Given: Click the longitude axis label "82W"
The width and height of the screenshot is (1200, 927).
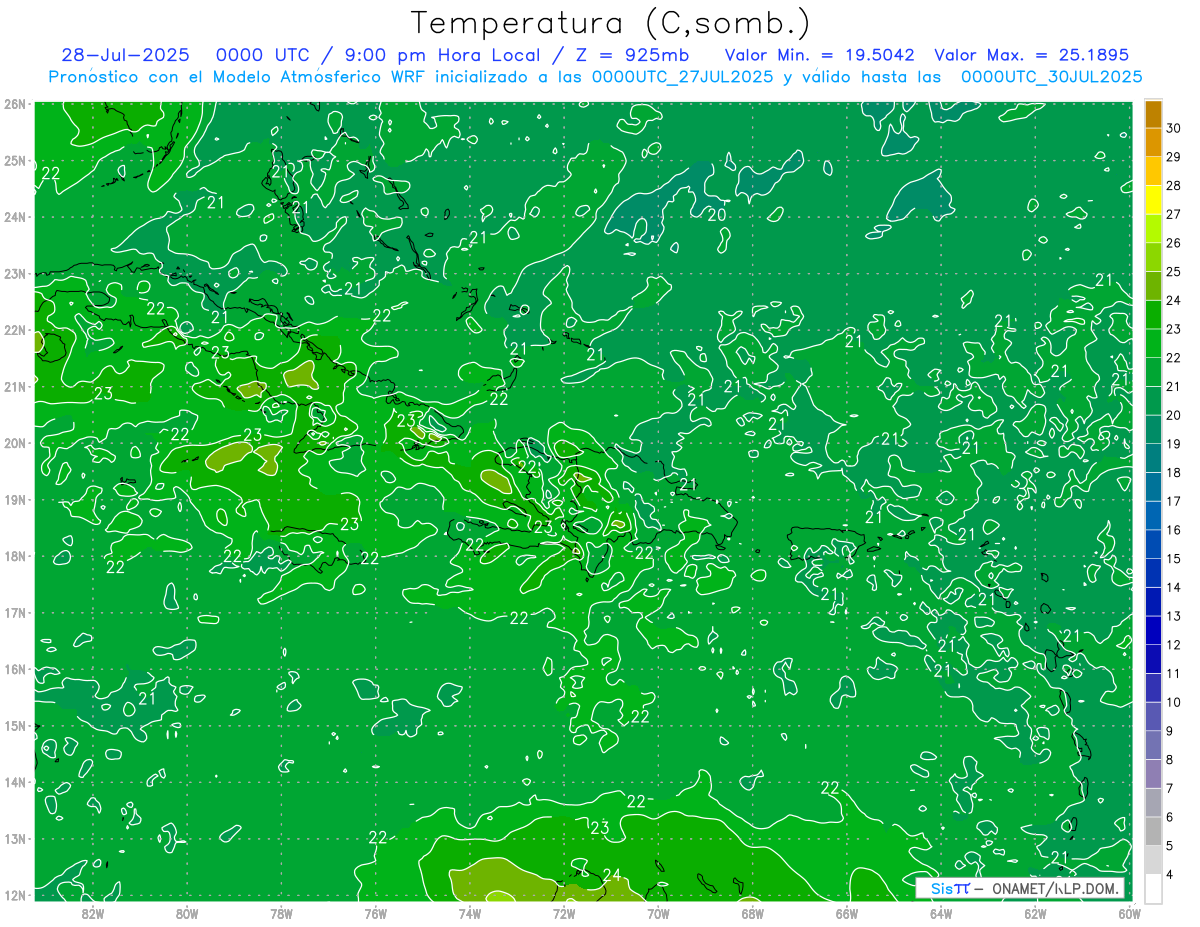Looking at the screenshot, I should click(93, 913).
